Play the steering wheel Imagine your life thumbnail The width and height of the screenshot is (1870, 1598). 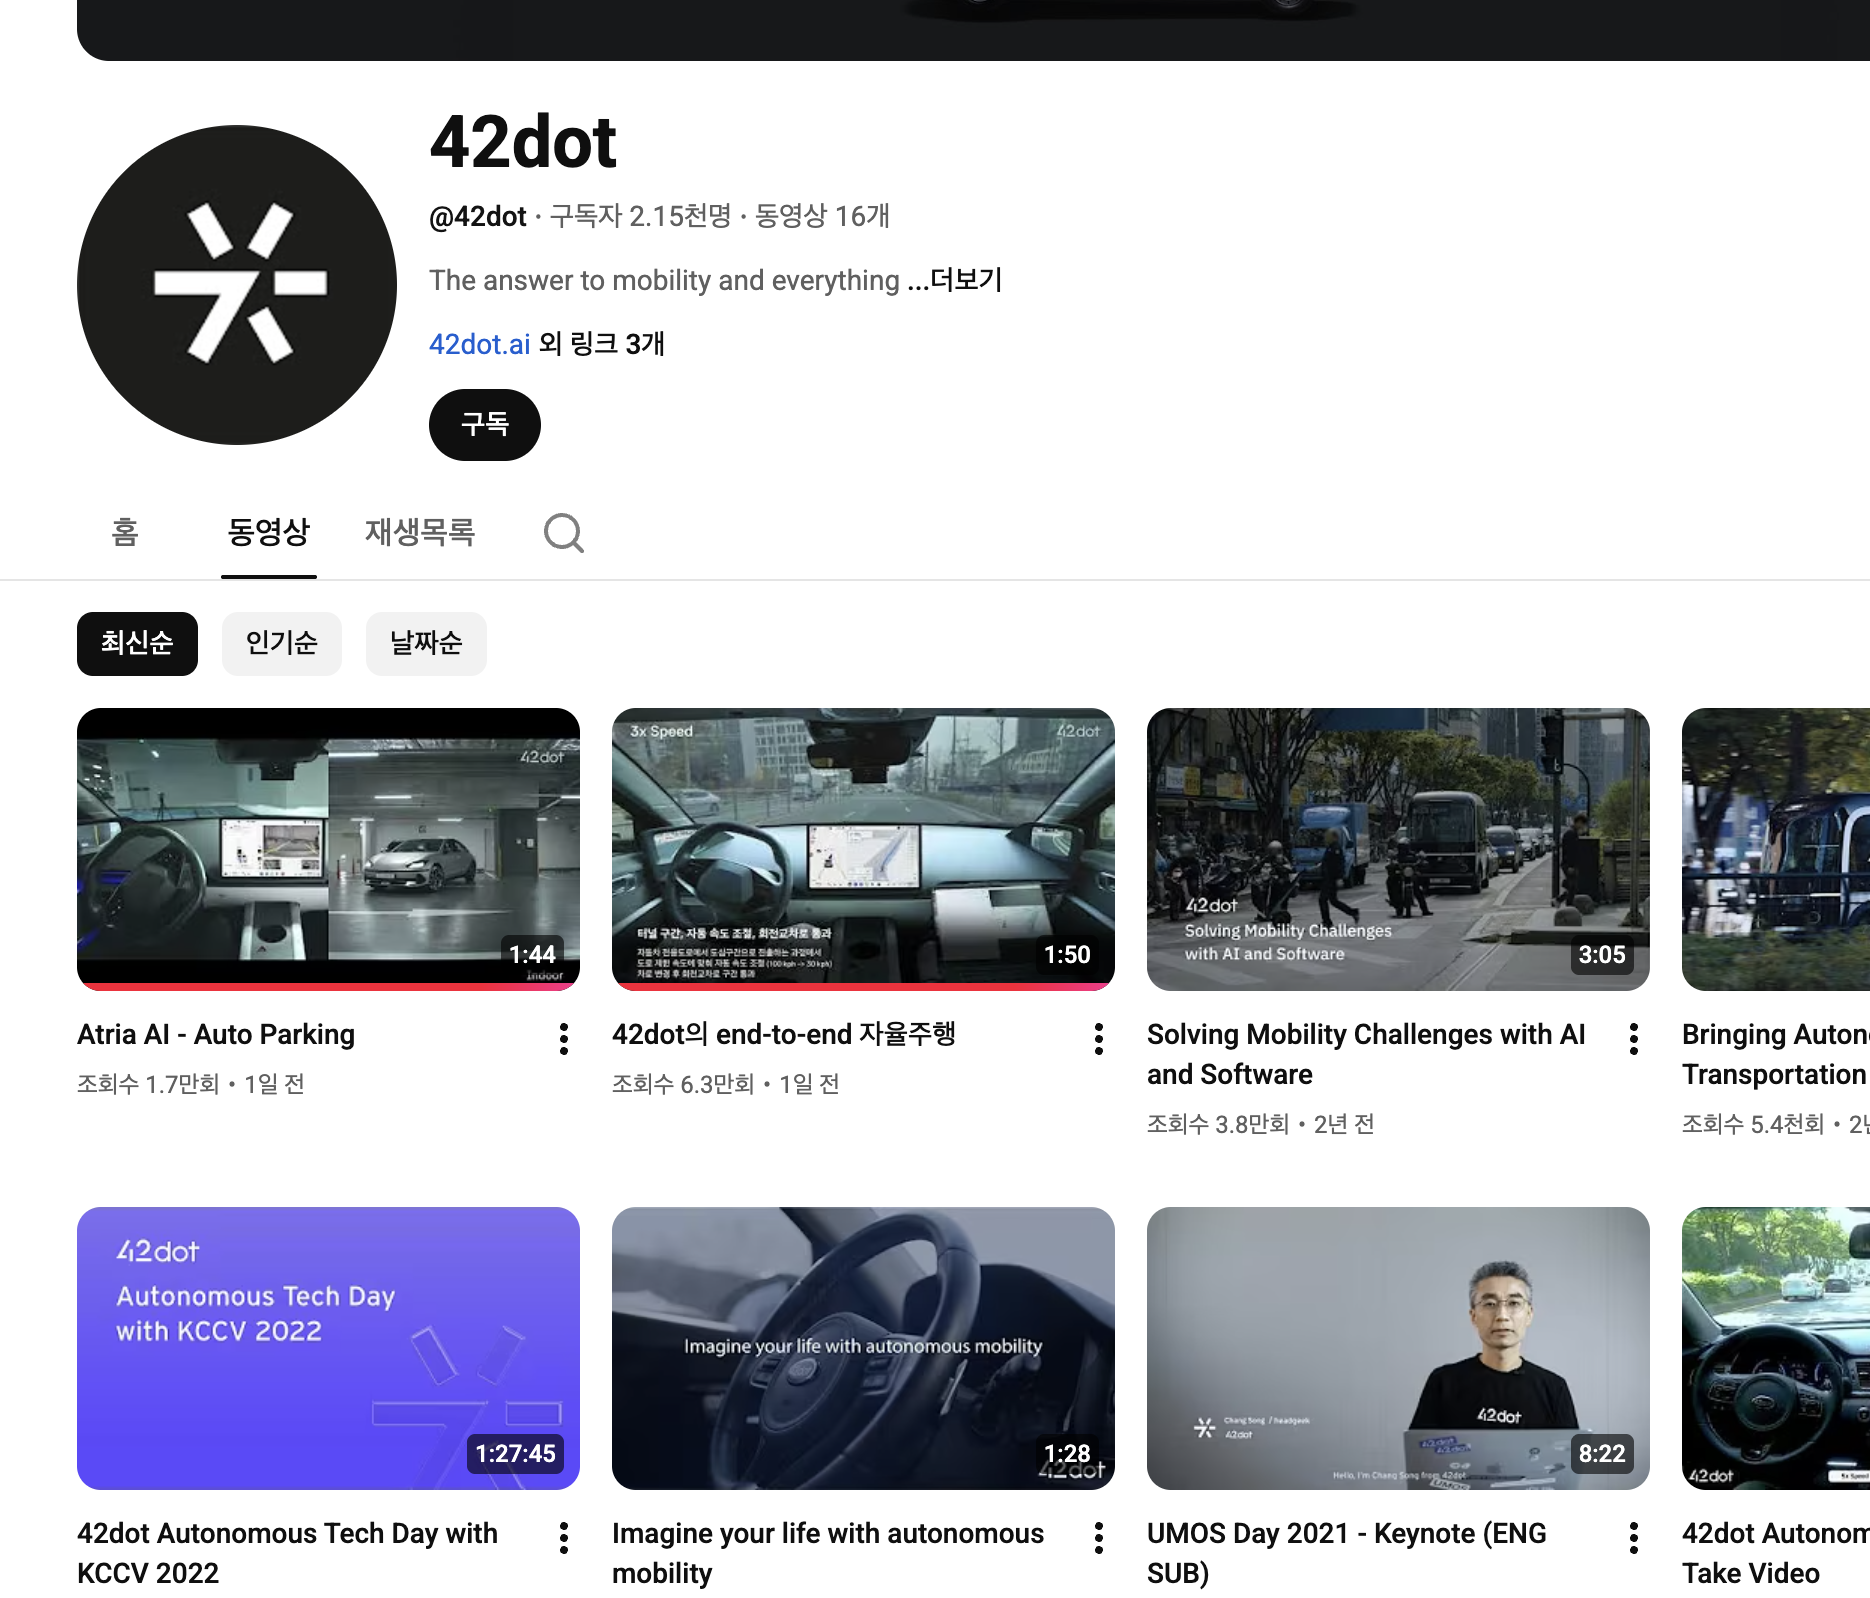pyautogui.click(x=863, y=1348)
